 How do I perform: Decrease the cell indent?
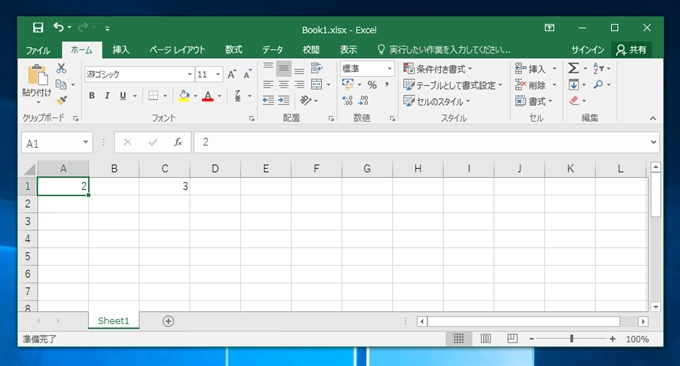pos(268,101)
